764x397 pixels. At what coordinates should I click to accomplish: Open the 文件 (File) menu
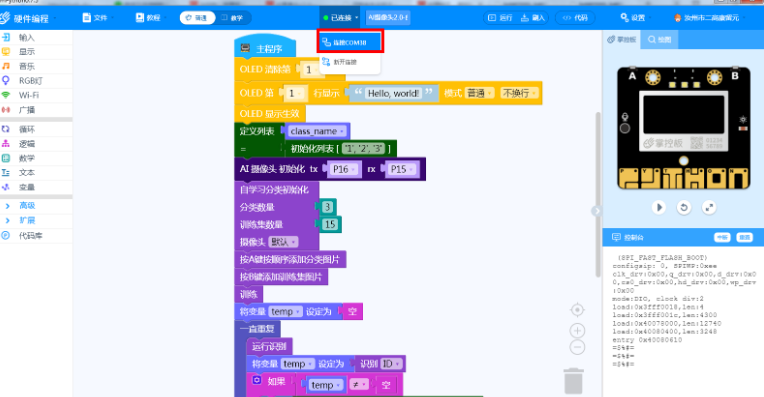click(98, 18)
